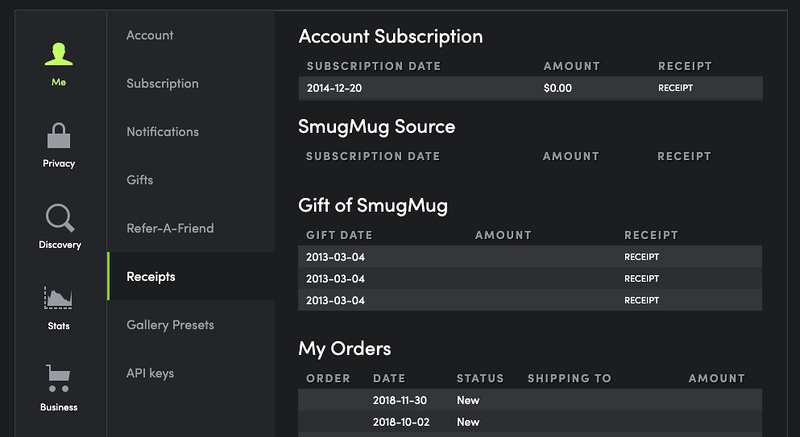This screenshot has width=800, height=437.
Task: Select Subscription in the settings menu
Action: pos(163,84)
